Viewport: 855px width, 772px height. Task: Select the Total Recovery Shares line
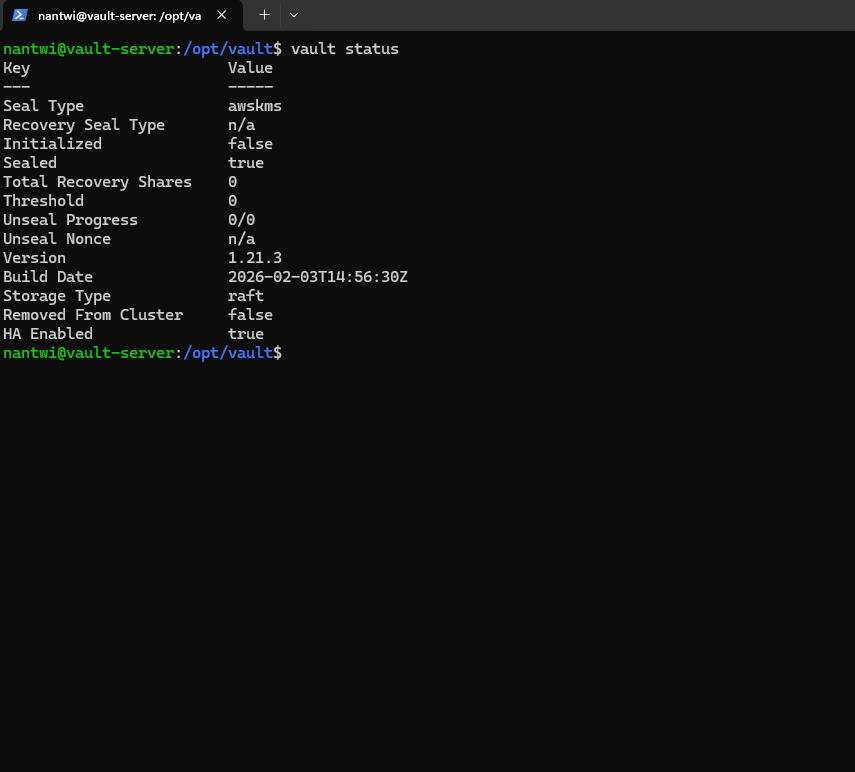coord(97,181)
